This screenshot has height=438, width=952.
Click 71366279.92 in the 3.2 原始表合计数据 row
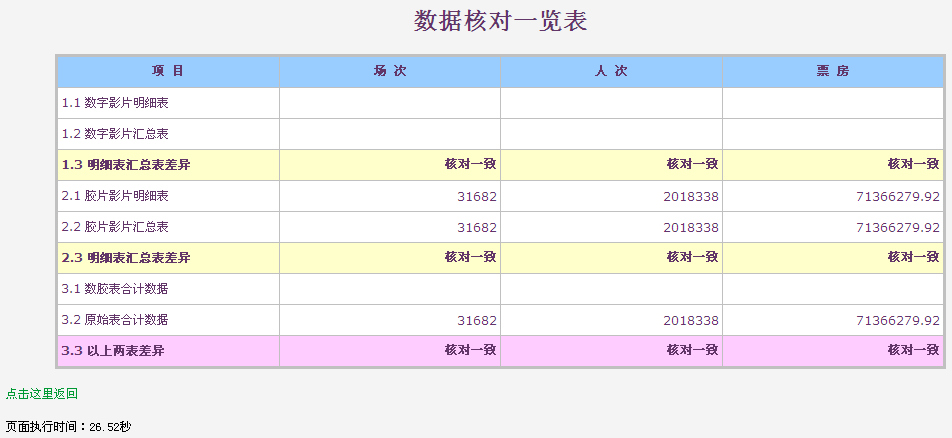(x=898, y=320)
